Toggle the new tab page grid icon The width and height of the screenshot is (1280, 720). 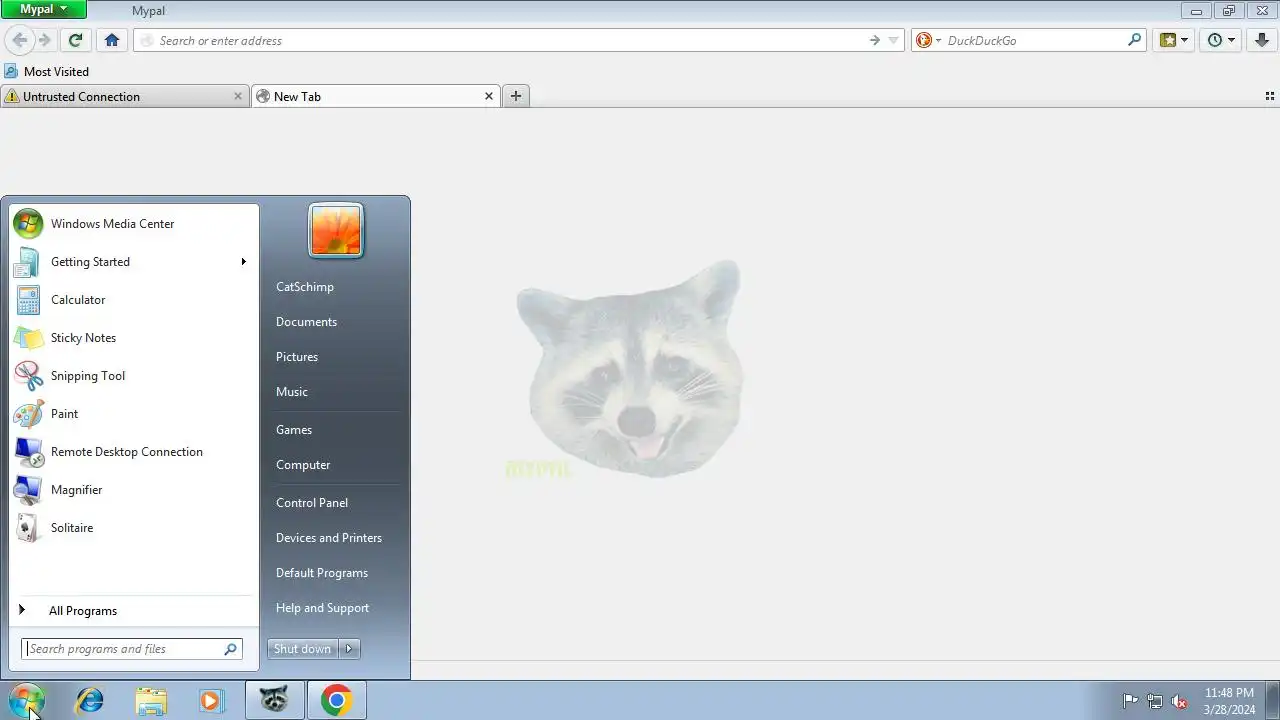click(x=1270, y=96)
